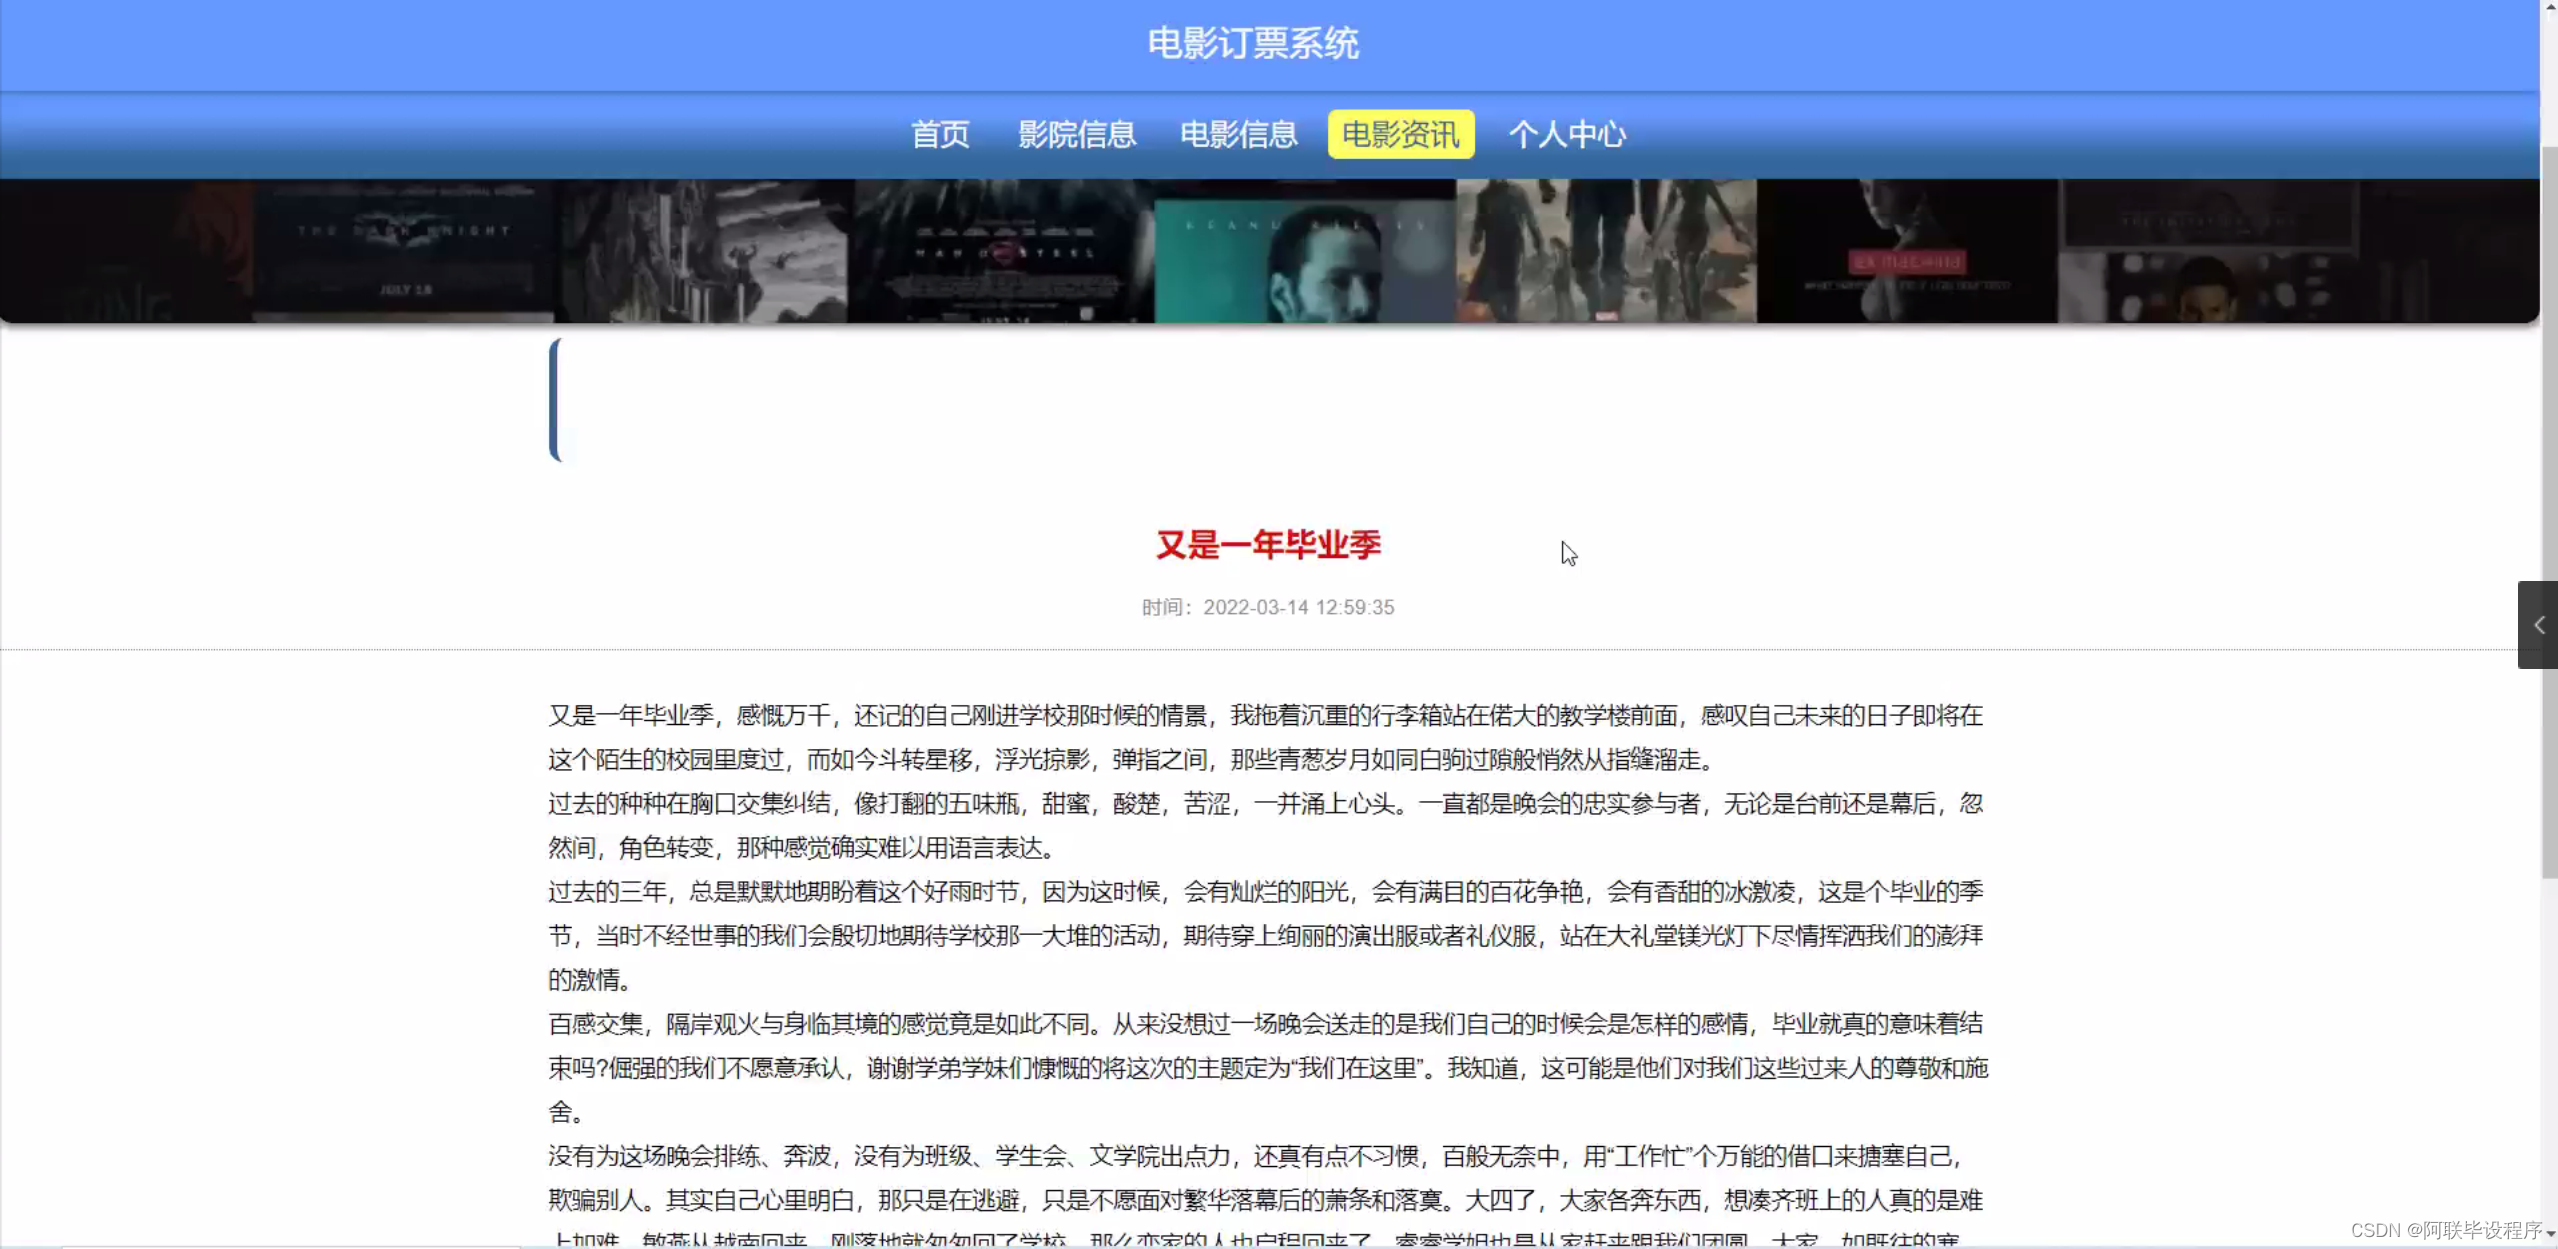Select the highlighted 电影资讯 tab
The width and height of the screenshot is (2558, 1249).
1400,134
